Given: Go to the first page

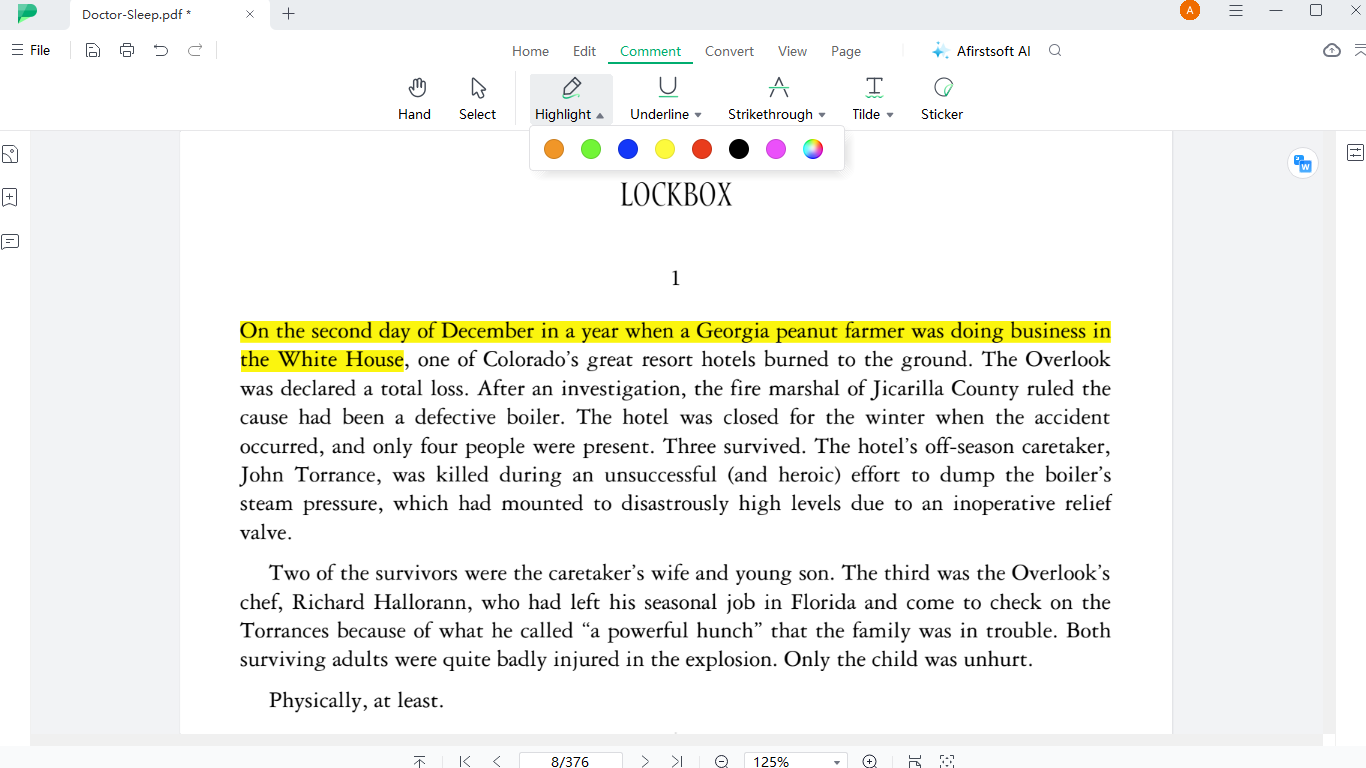Looking at the screenshot, I should [465, 762].
